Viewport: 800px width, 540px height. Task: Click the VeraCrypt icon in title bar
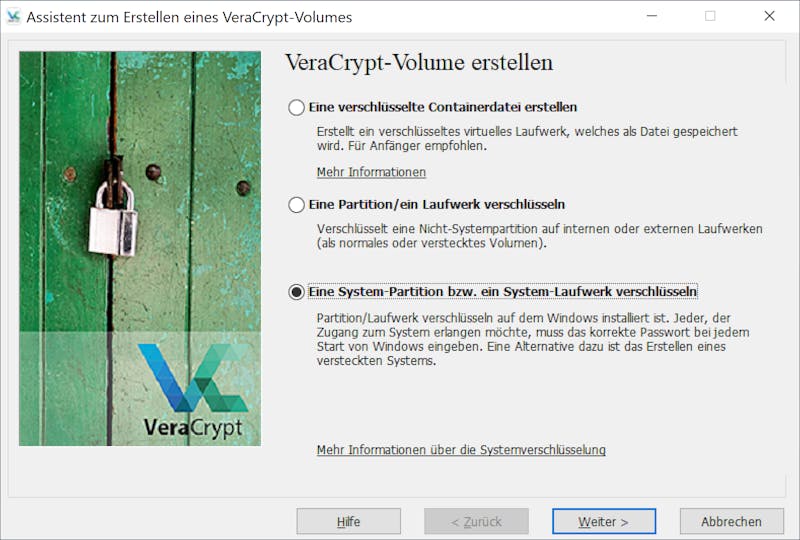click(13, 17)
